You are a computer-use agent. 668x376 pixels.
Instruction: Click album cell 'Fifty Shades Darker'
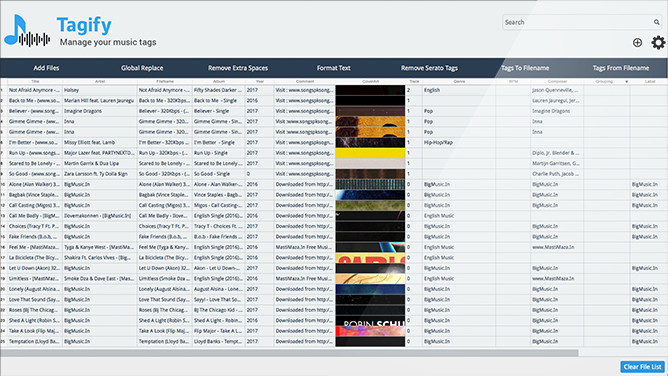(219, 90)
